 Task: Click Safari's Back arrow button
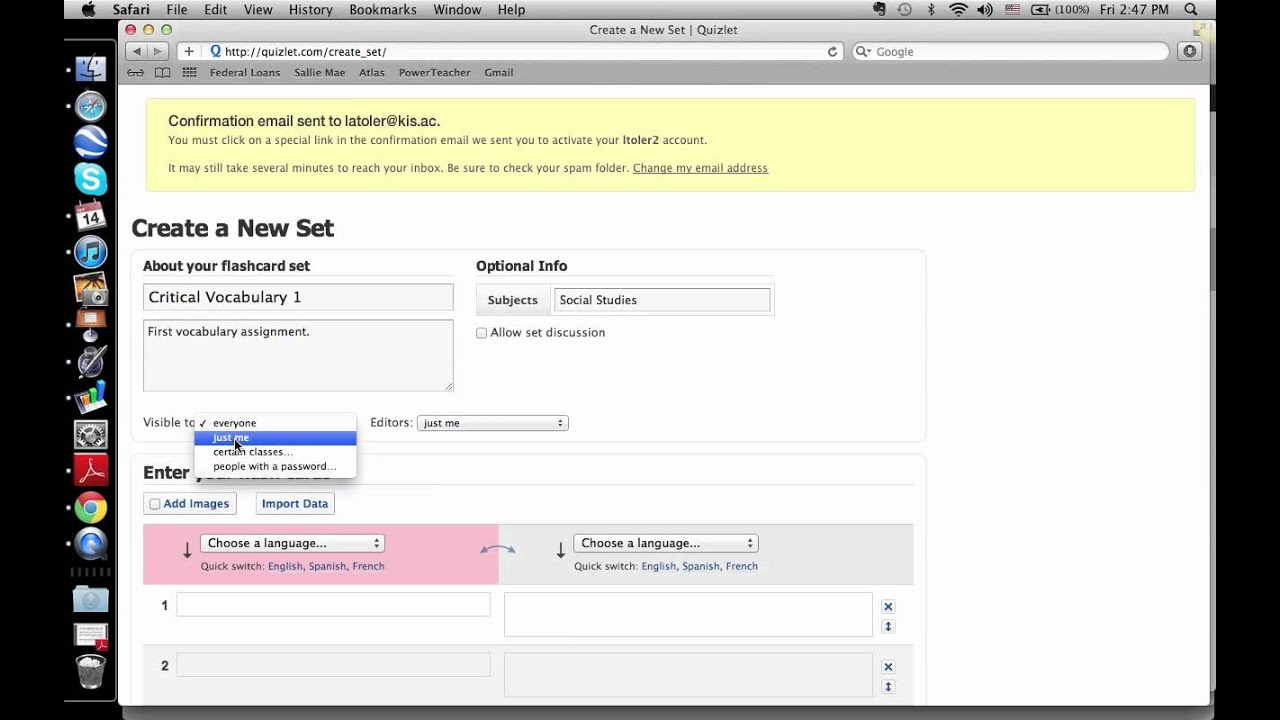click(x=137, y=51)
